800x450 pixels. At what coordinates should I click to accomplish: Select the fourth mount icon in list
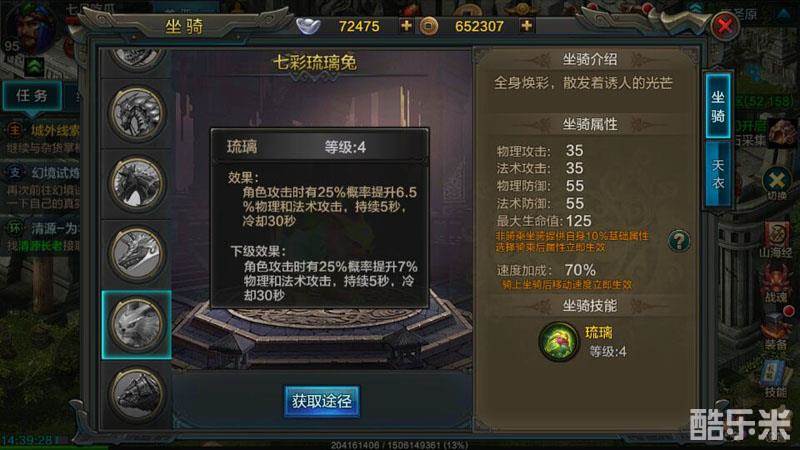click(137, 255)
